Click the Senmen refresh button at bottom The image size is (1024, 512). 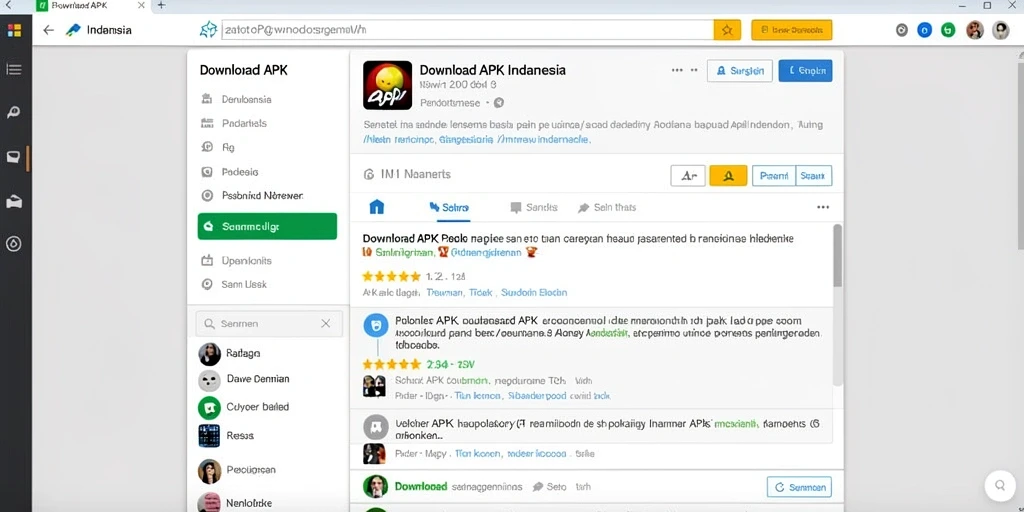[799, 487]
